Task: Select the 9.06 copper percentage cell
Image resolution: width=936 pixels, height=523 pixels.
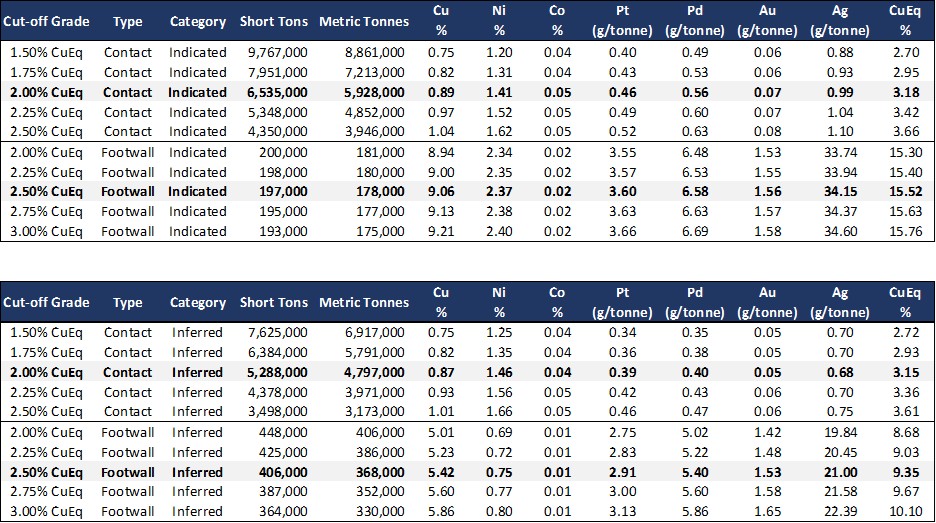Action: coord(440,192)
